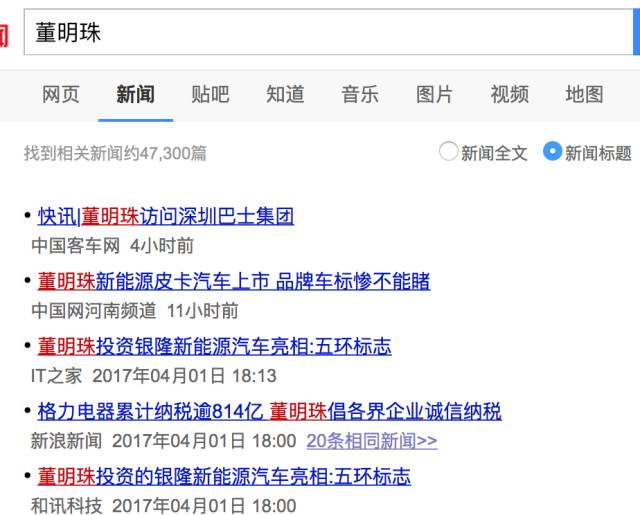Click source text 中国客车网 4小时前

coord(113,246)
